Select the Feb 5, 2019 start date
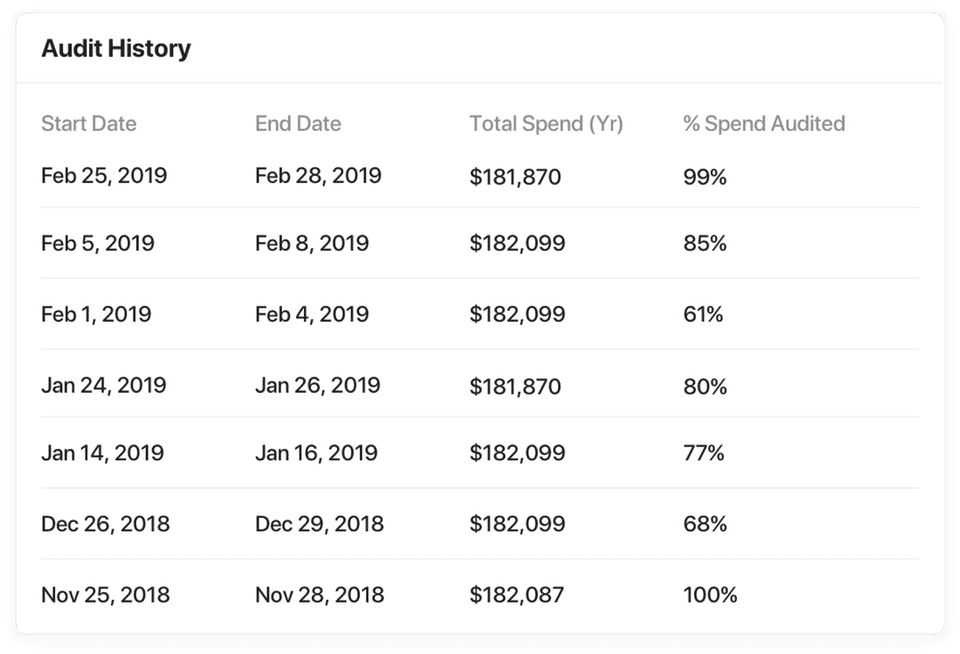 click(98, 243)
